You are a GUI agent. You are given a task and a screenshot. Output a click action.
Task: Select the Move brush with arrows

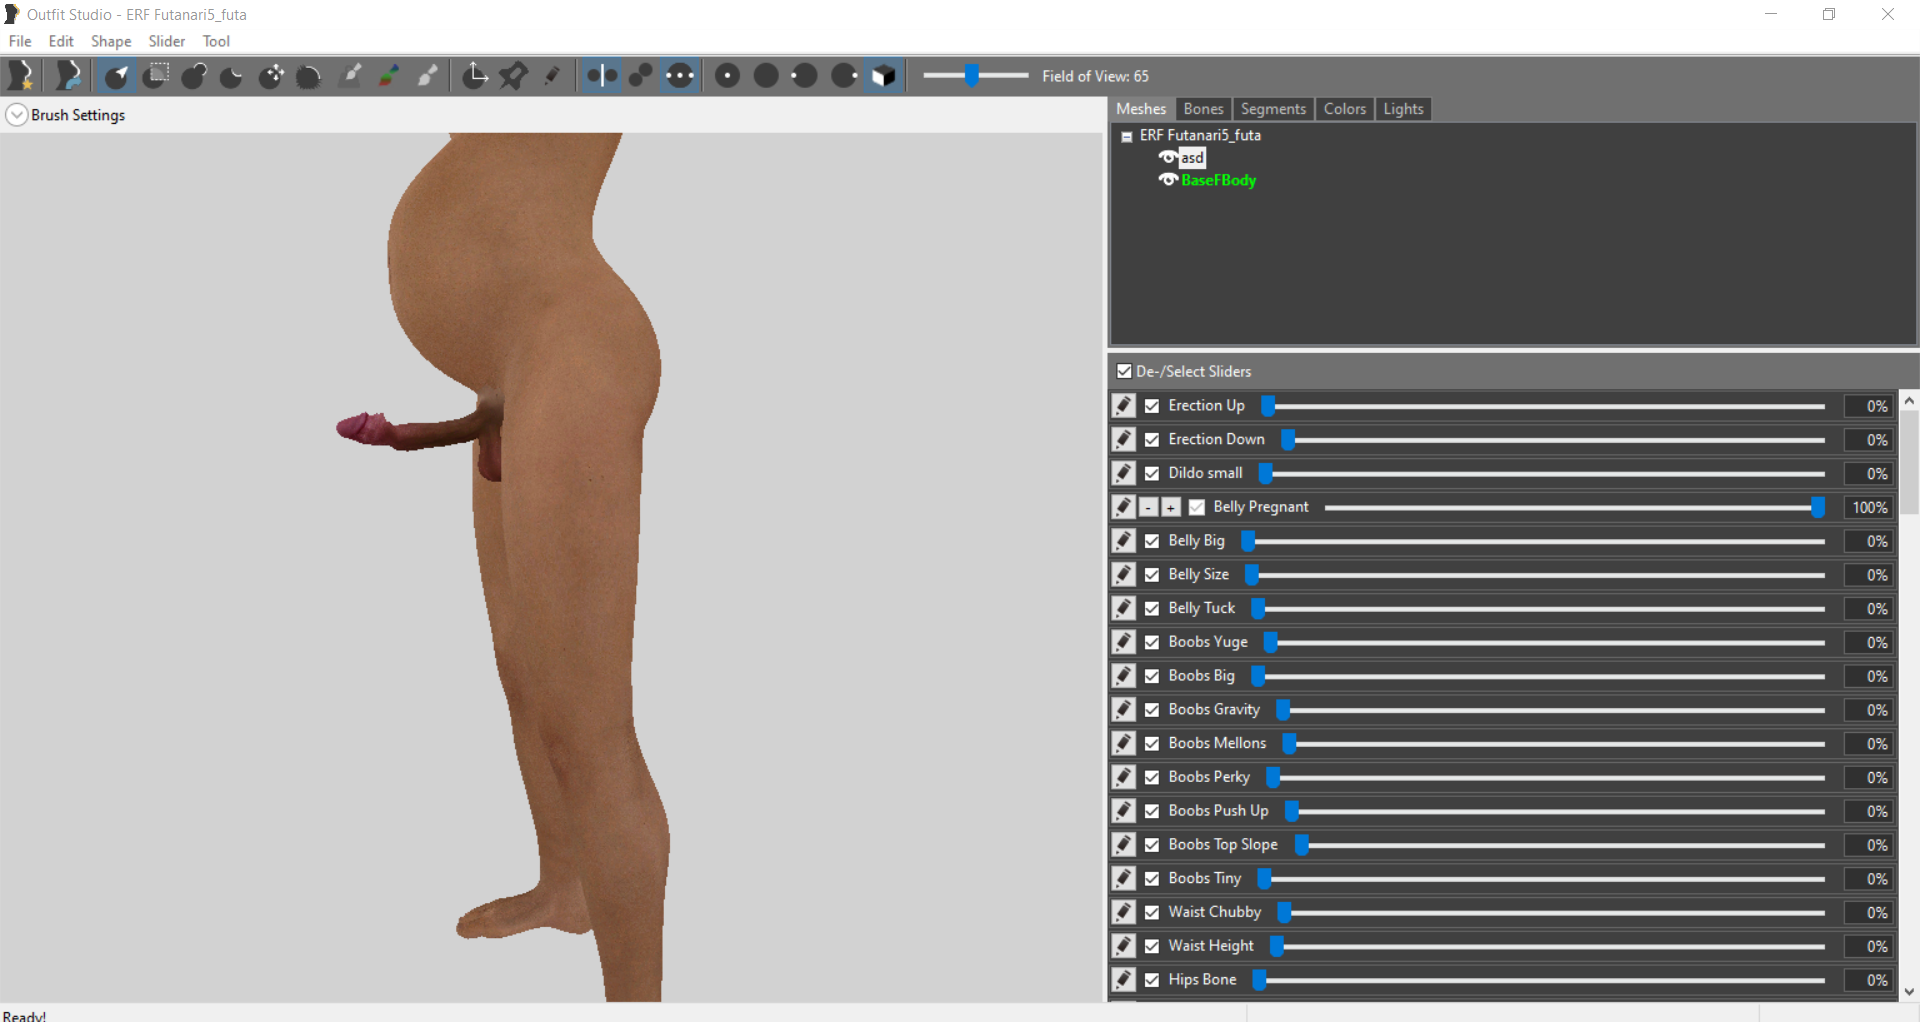click(271, 76)
